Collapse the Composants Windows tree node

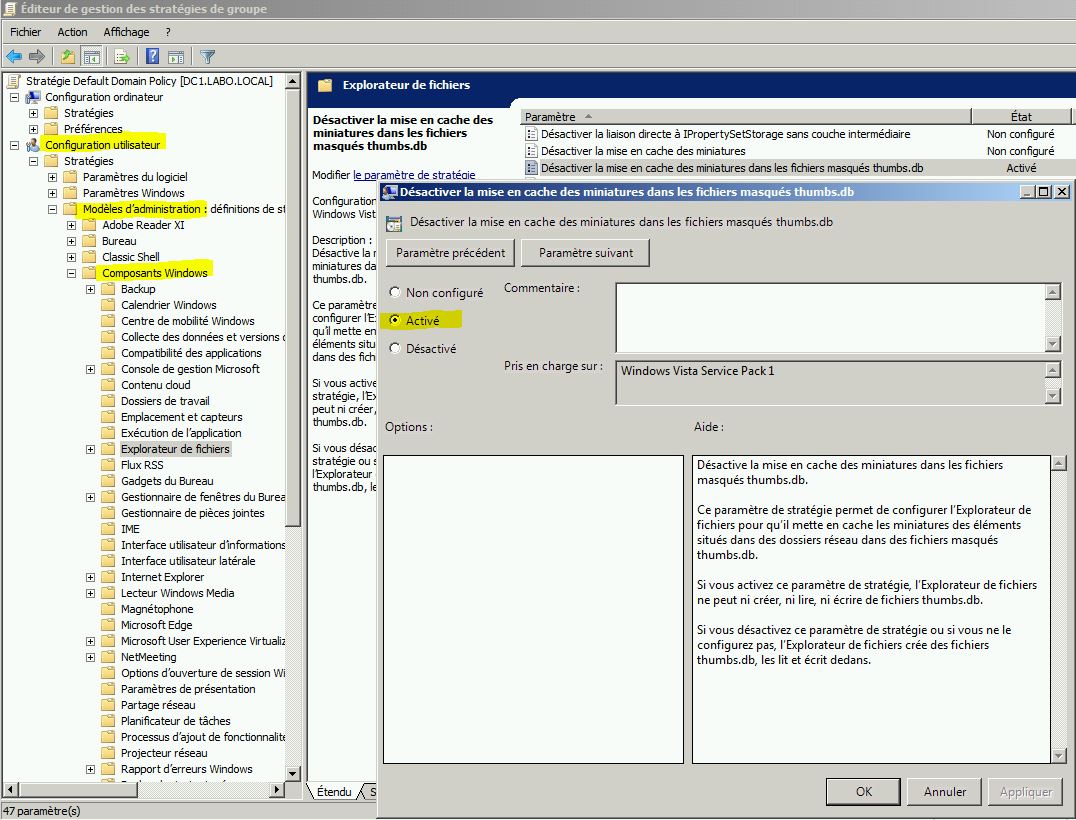[71, 272]
